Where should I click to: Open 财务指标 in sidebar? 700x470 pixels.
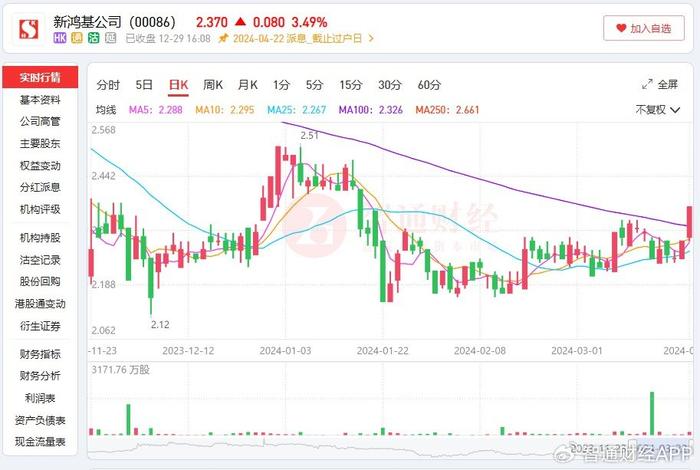(40, 354)
